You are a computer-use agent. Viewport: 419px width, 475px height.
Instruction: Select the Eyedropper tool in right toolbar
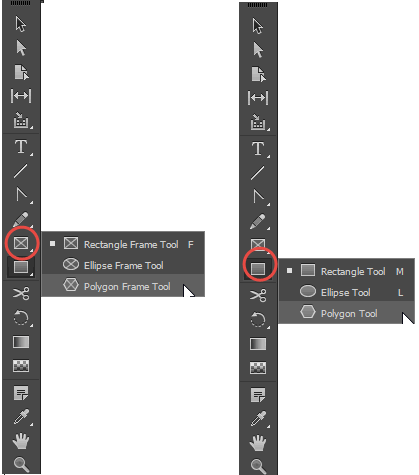258,418
